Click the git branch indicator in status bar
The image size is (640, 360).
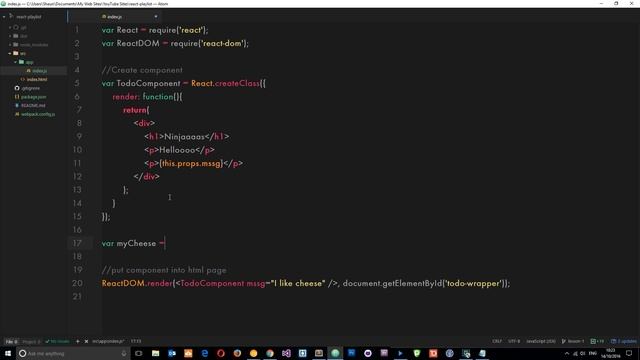coord(573,341)
